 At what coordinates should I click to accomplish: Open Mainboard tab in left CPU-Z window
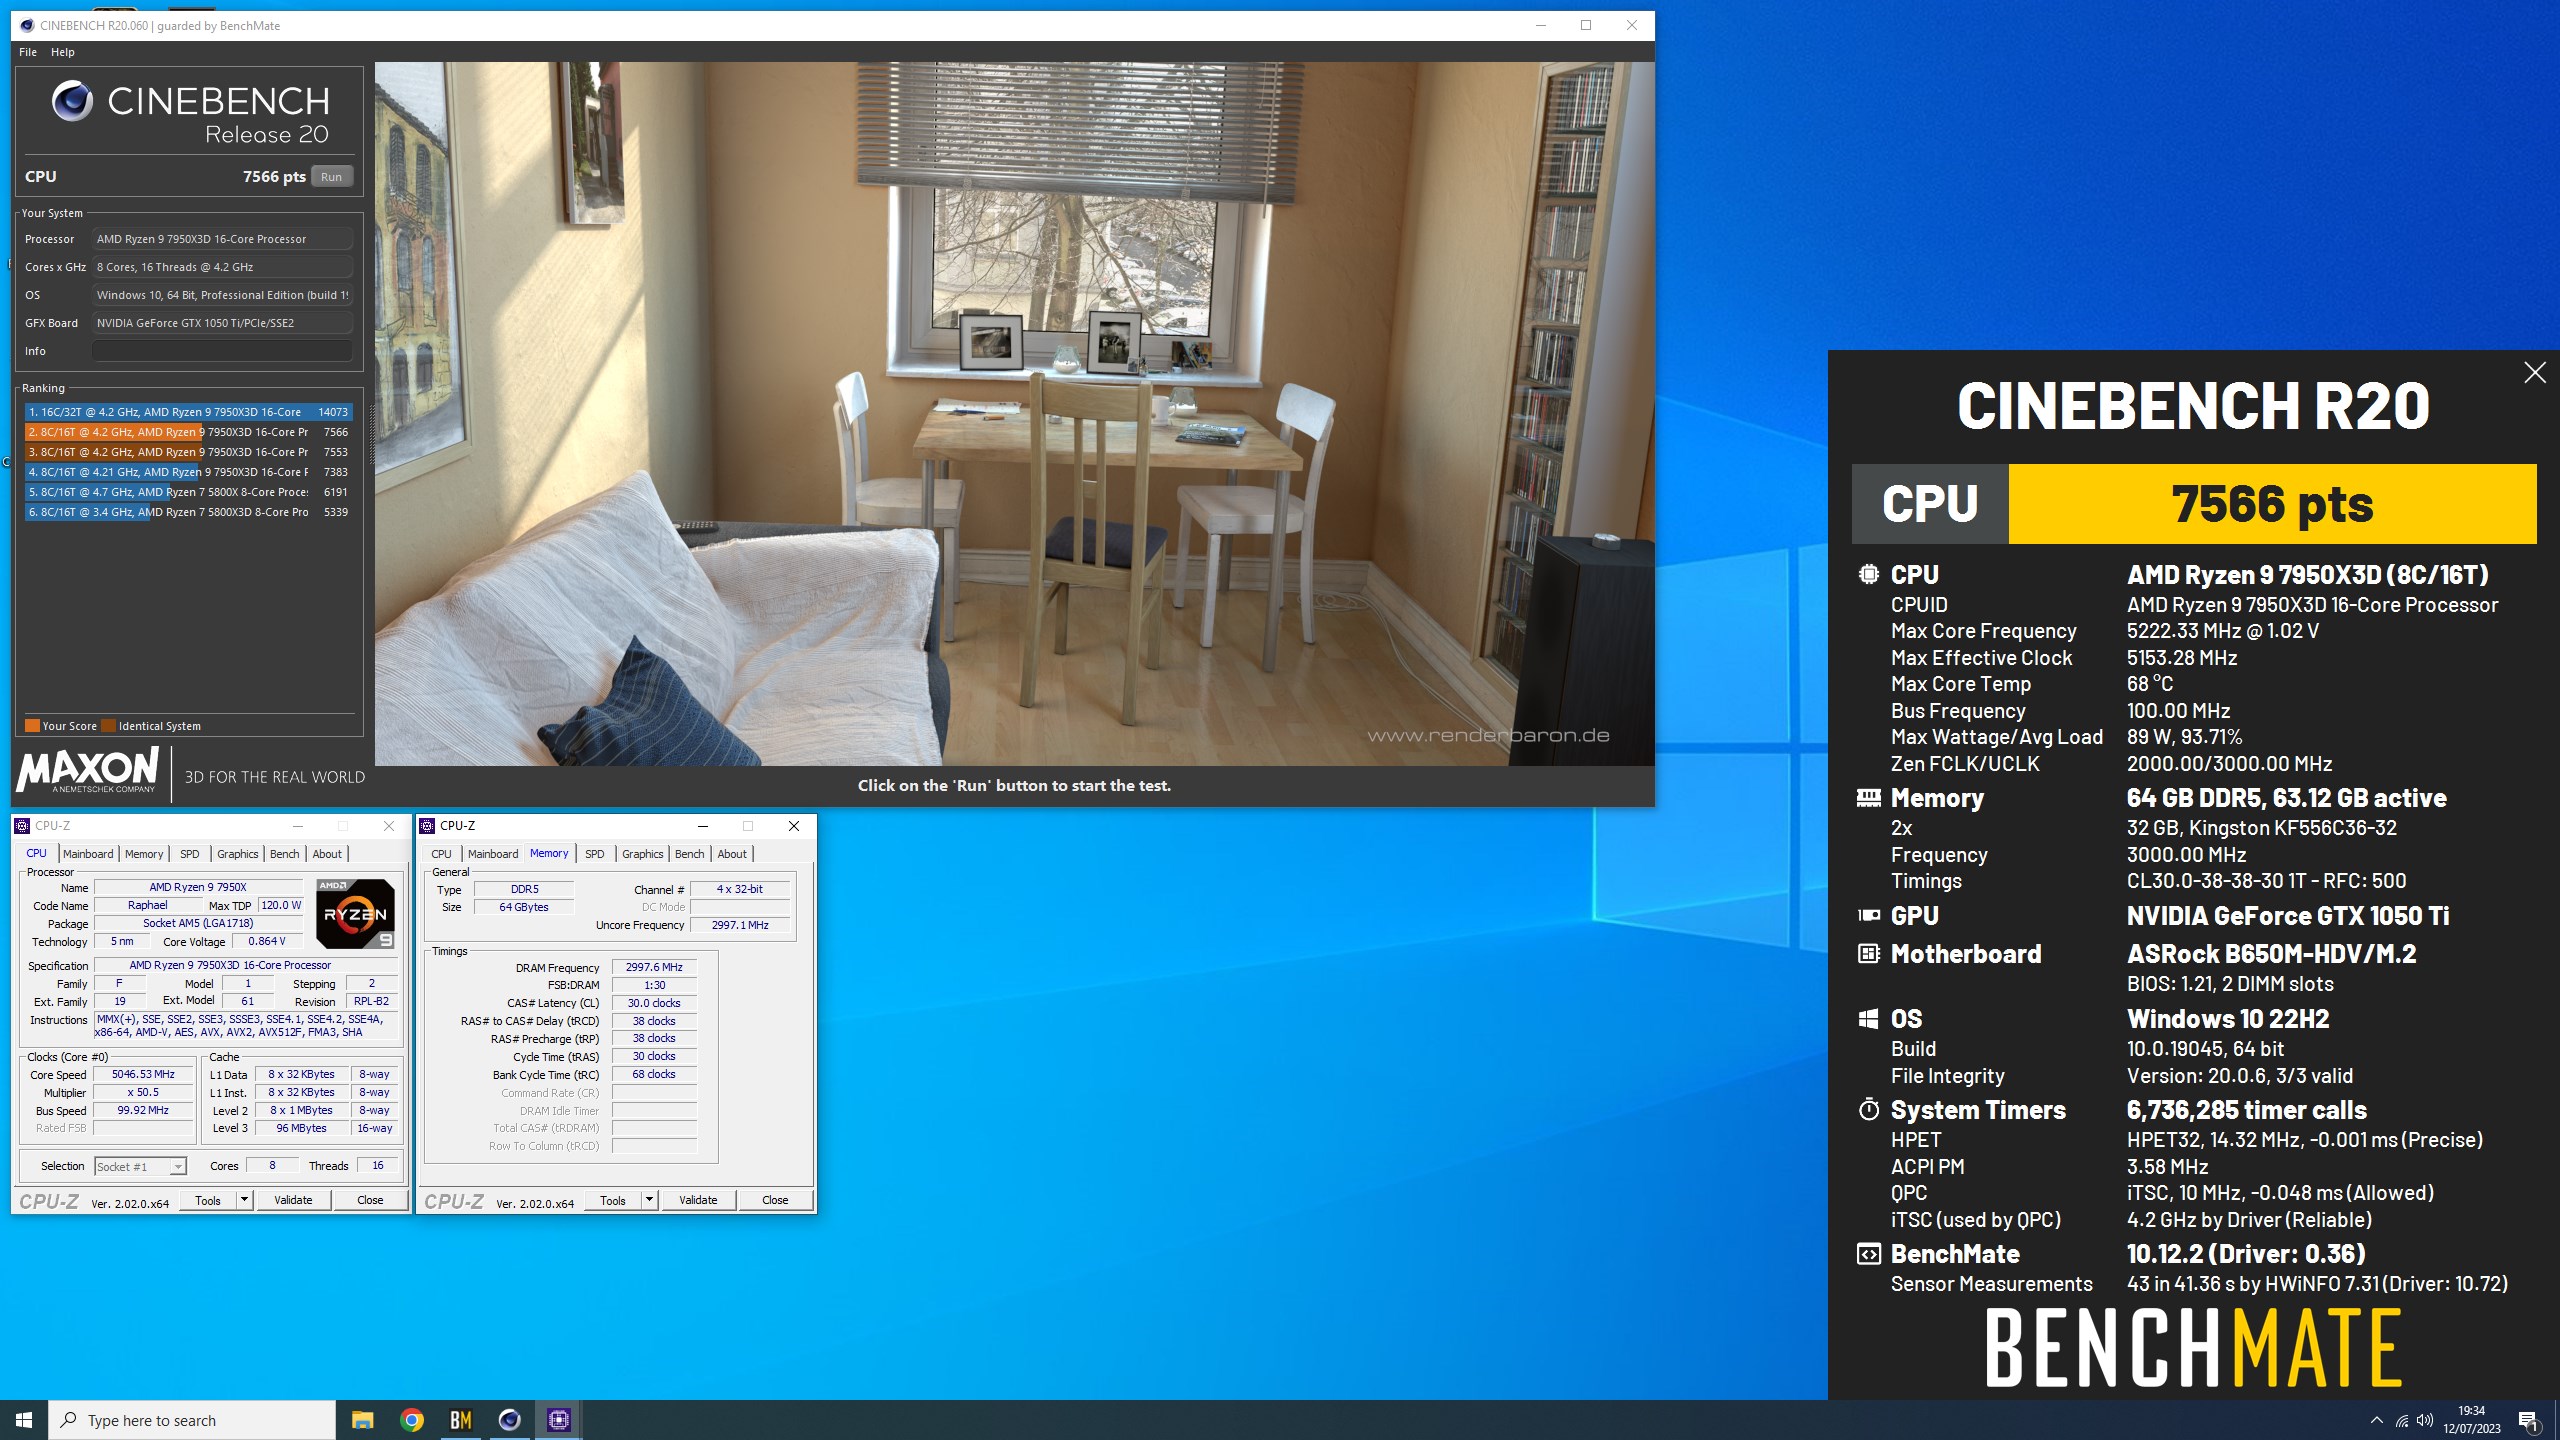coord(88,854)
